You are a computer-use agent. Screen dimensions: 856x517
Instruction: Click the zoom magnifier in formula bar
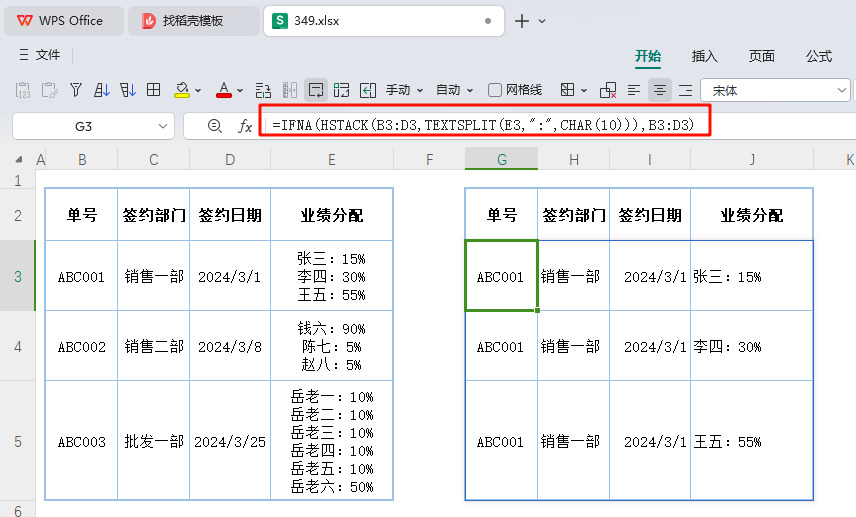(215, 126)
